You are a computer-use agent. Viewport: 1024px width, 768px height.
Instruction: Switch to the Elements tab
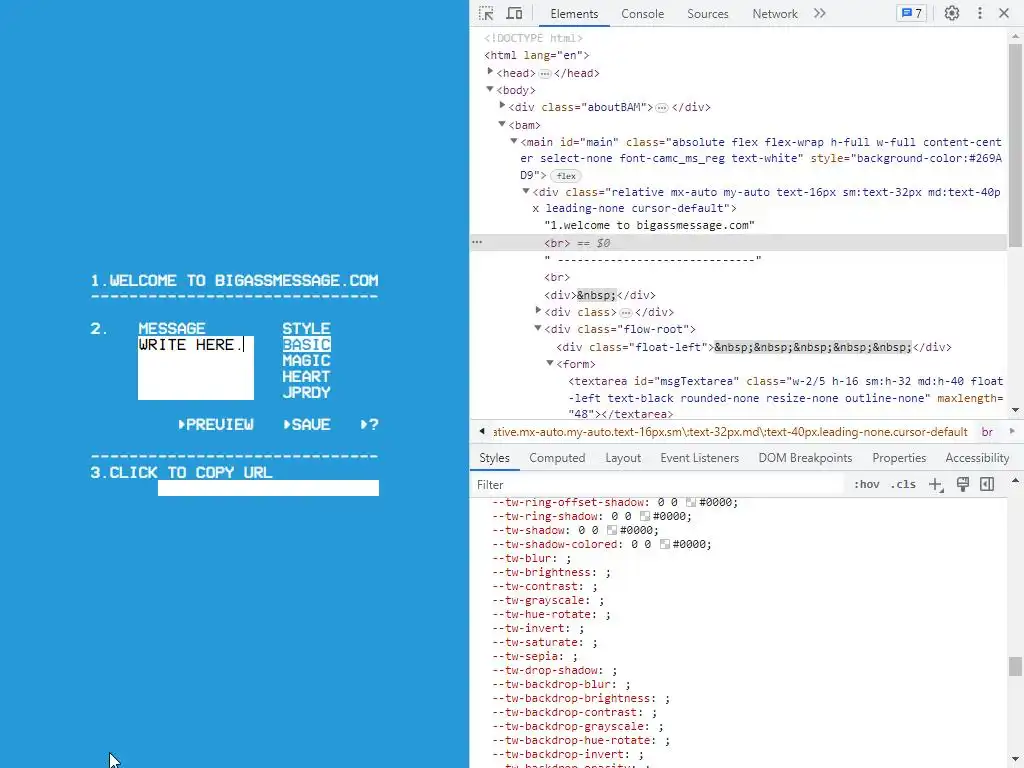pyautogui.click(x=573, y=14)
